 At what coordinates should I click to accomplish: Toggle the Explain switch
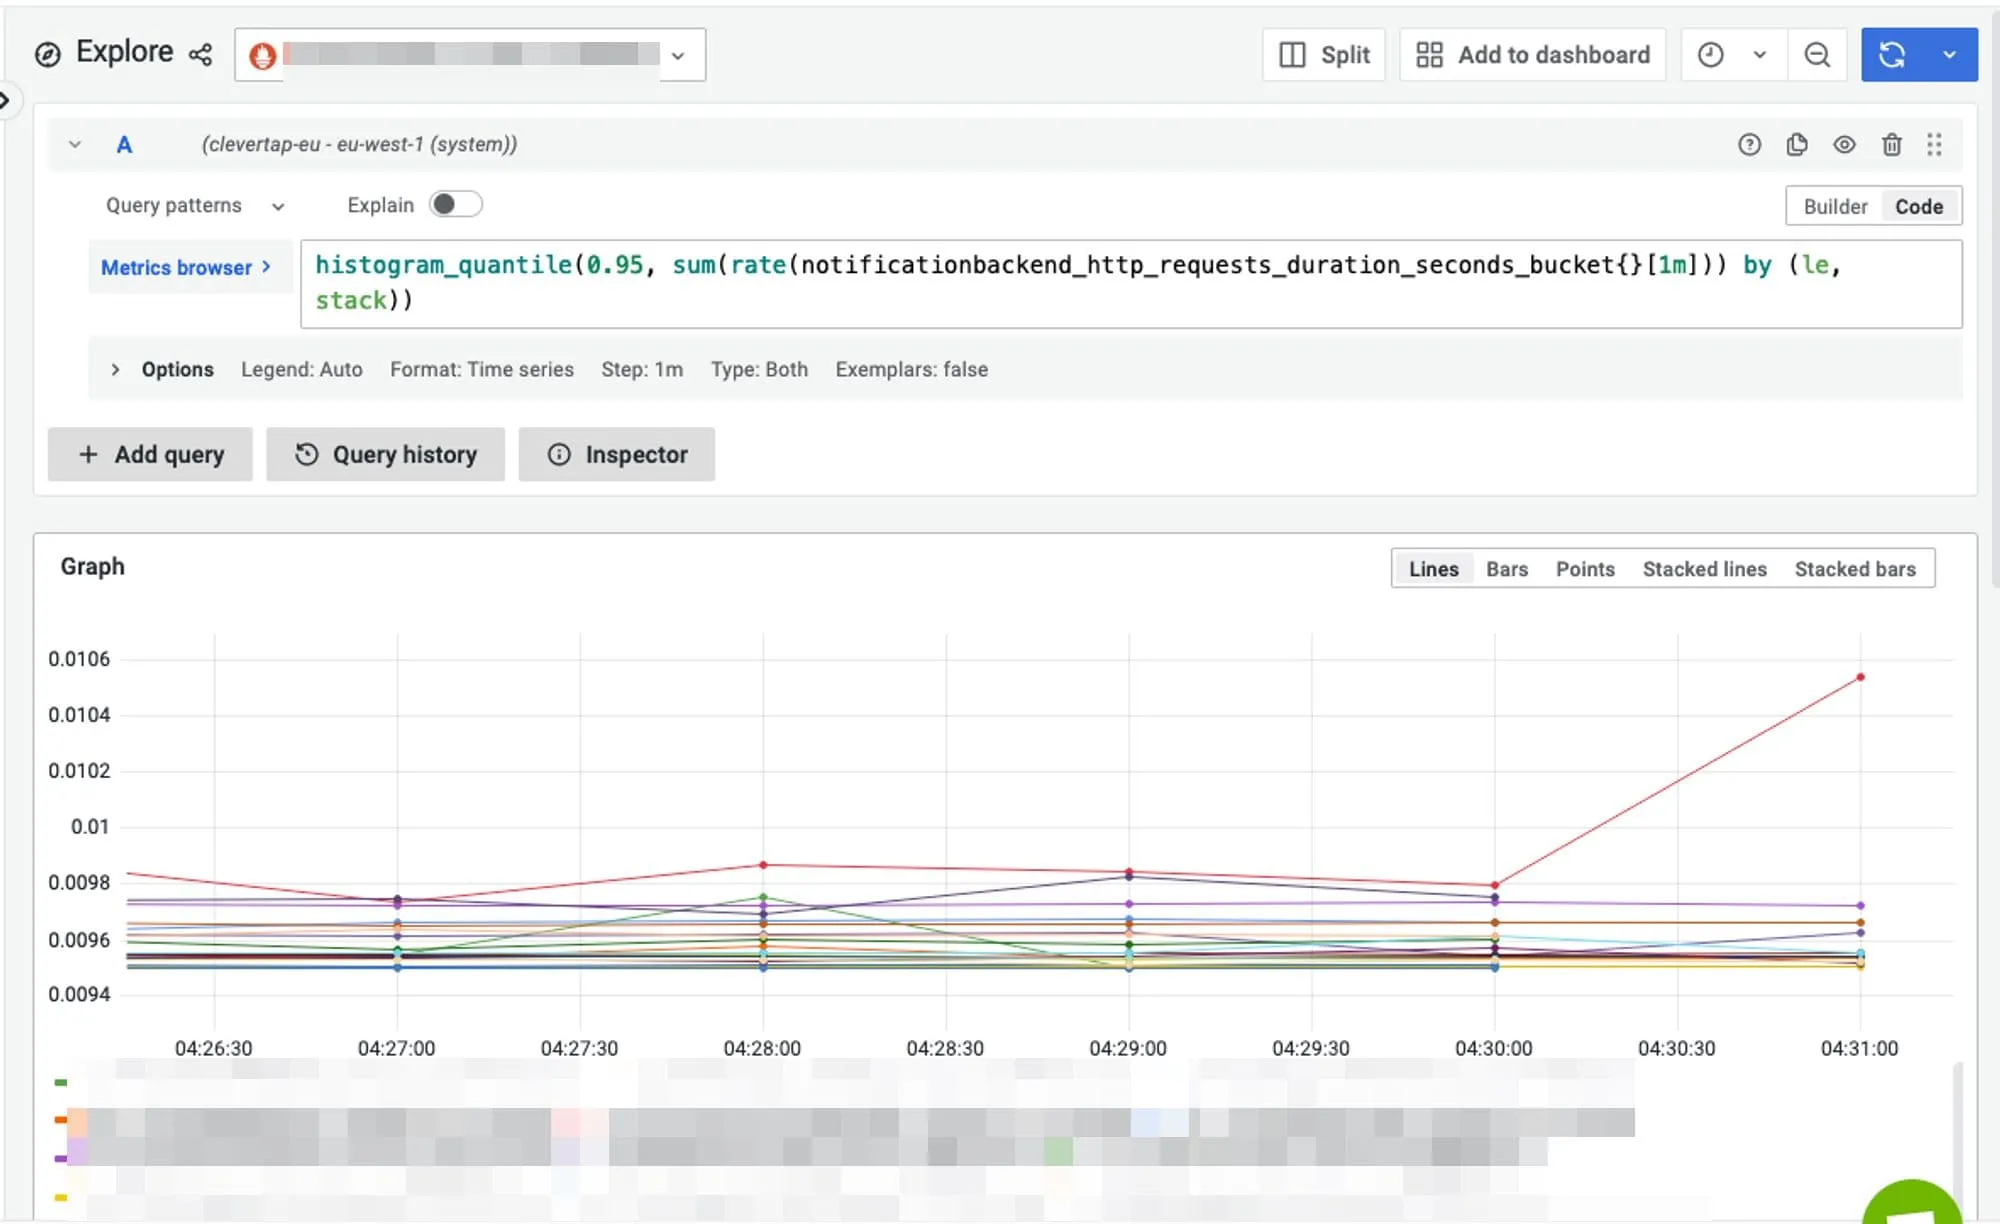pyautogui.click(x=455, y=204)
